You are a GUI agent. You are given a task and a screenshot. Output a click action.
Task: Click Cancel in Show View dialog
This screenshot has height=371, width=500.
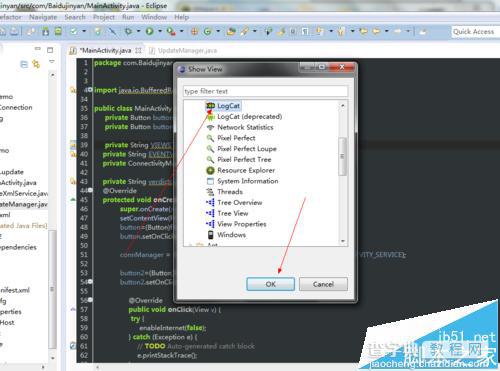tap(323, 284)
